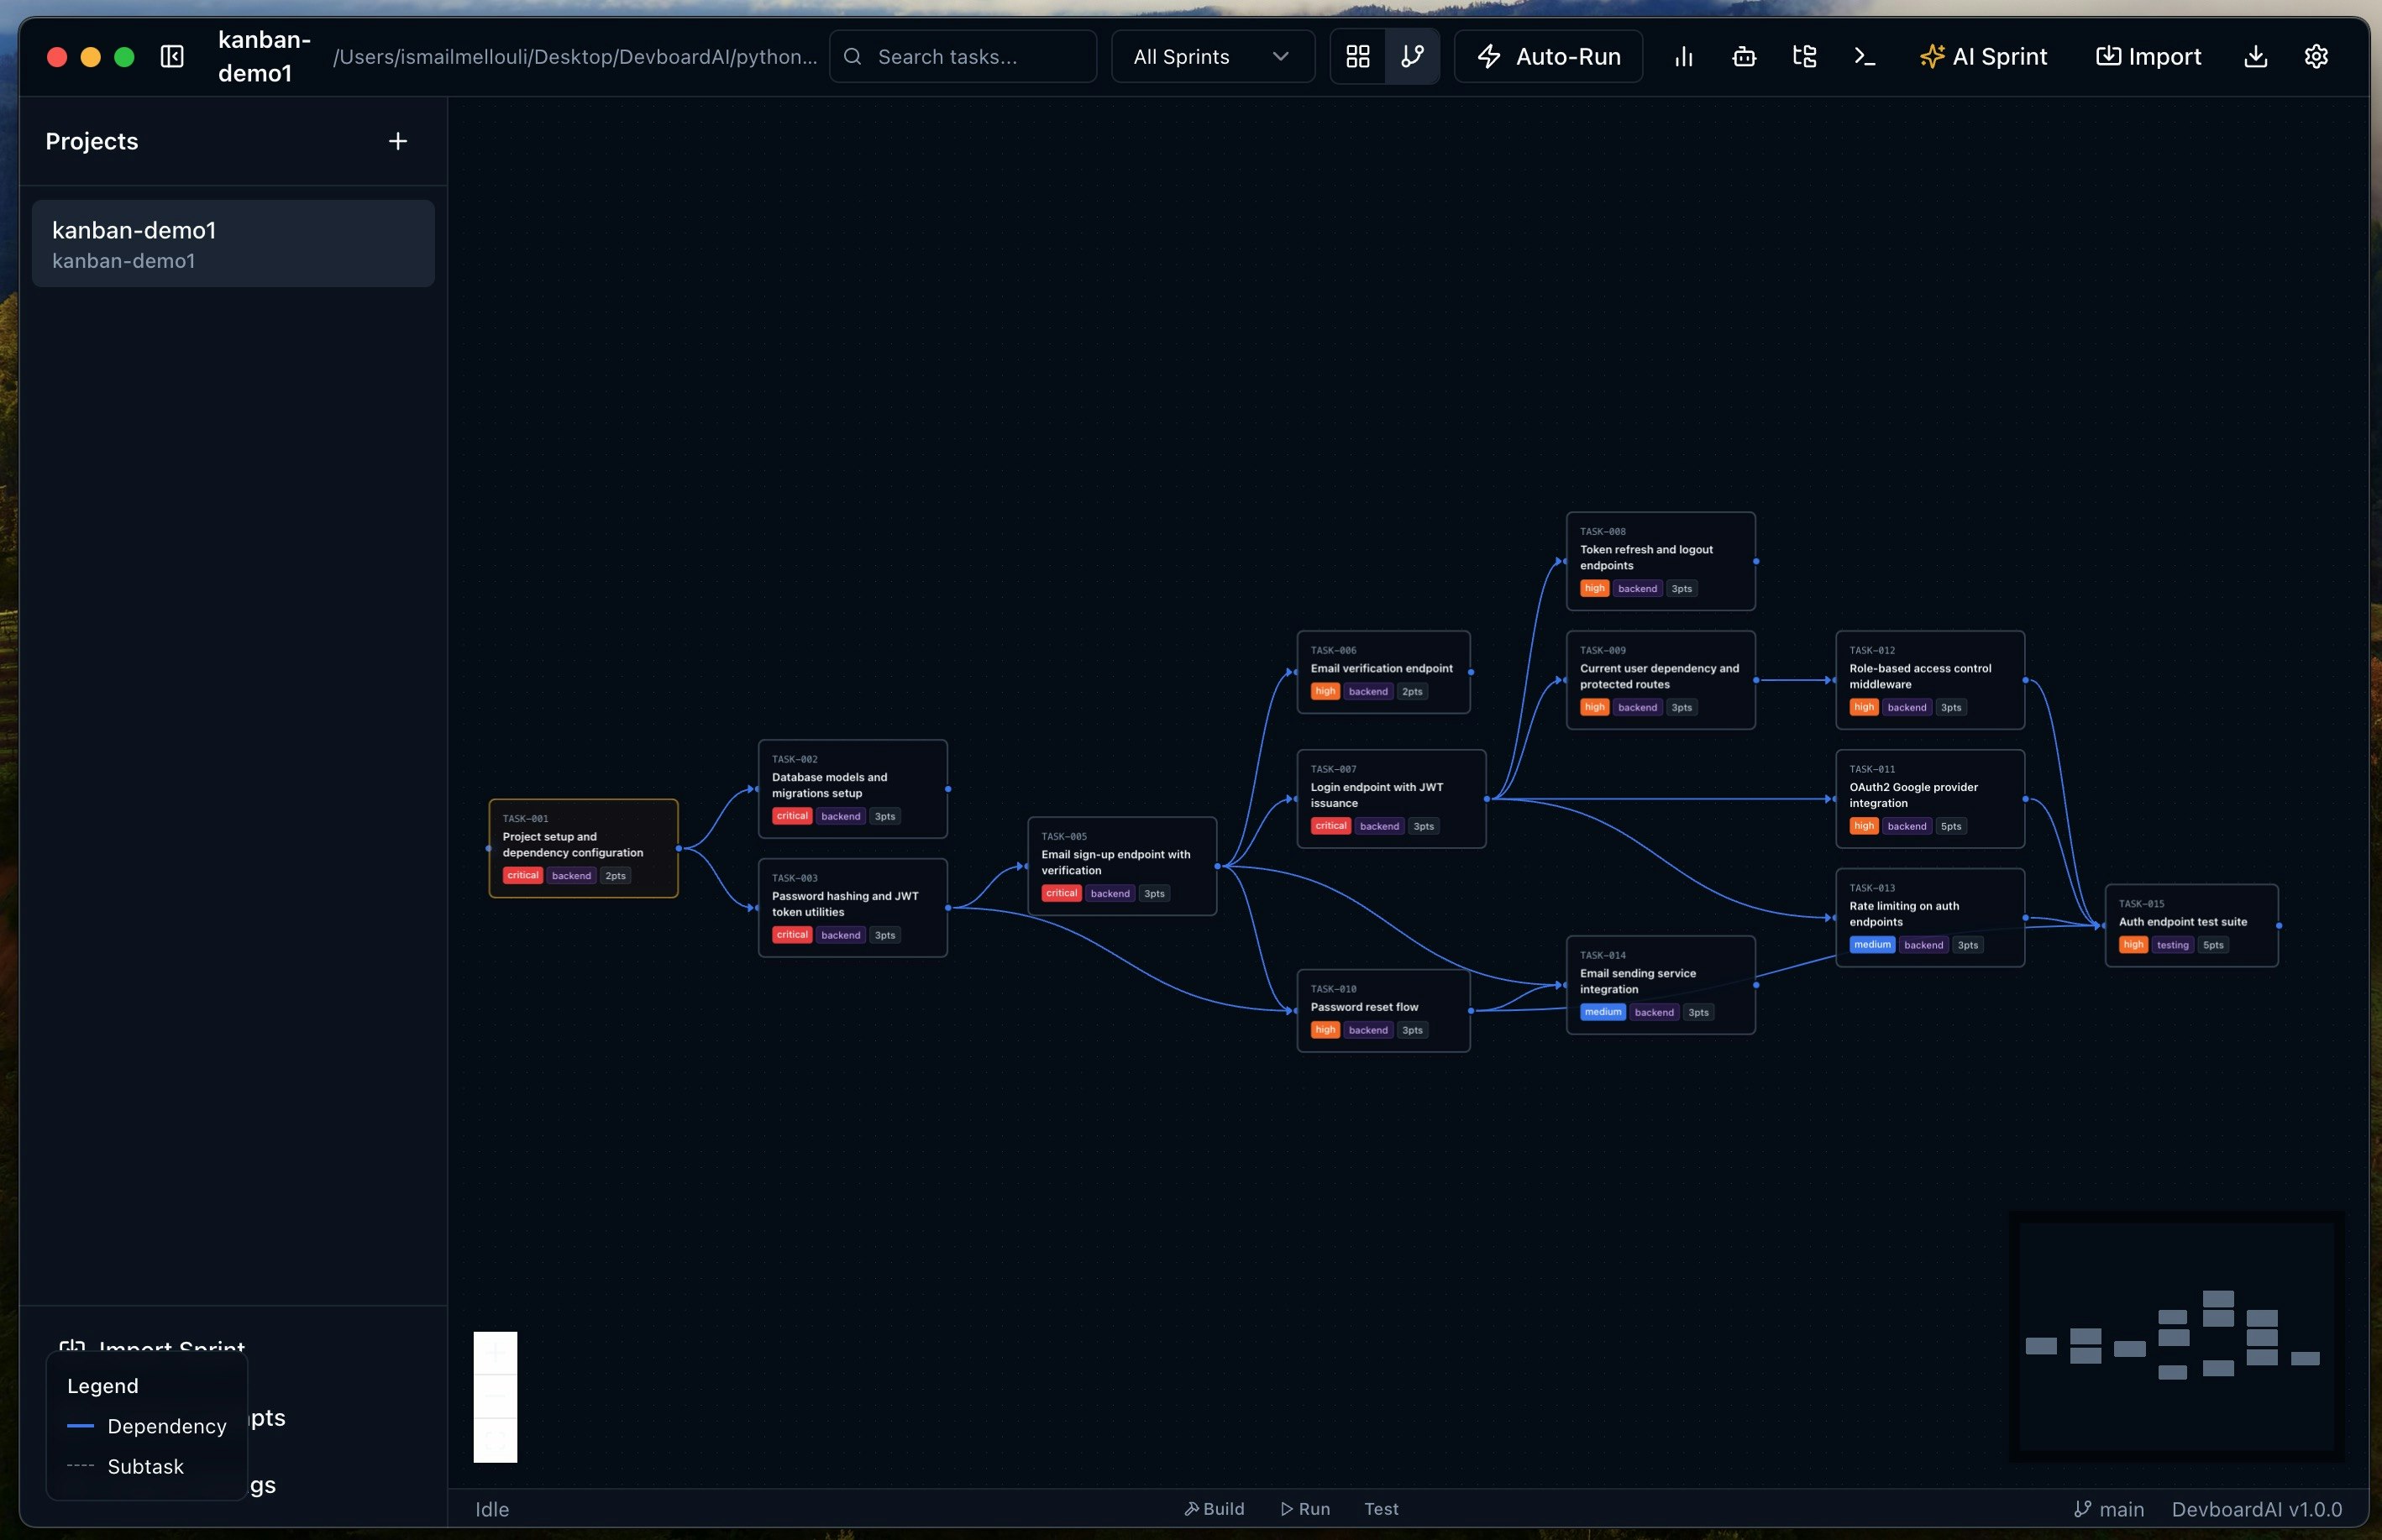Expand the All Sprints dropdown
Image resolution: width=2382 pixels, height=1540 pixels.
point(1212,57)
